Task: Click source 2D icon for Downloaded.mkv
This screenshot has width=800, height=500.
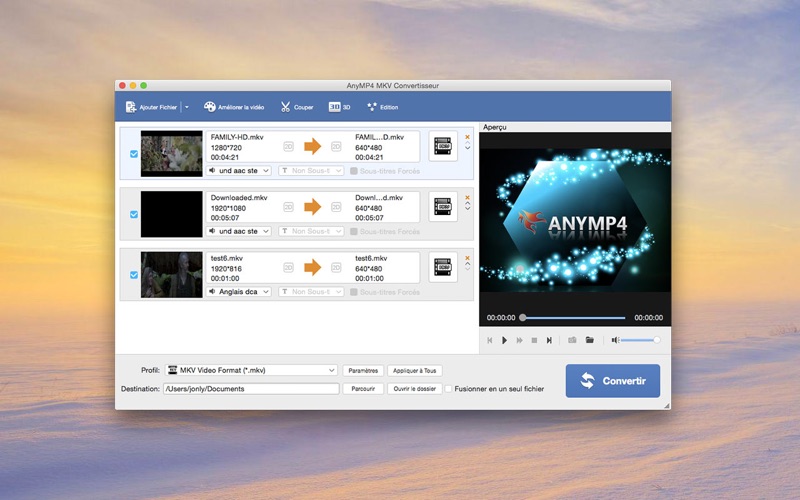Action: [x=288, y=207]
